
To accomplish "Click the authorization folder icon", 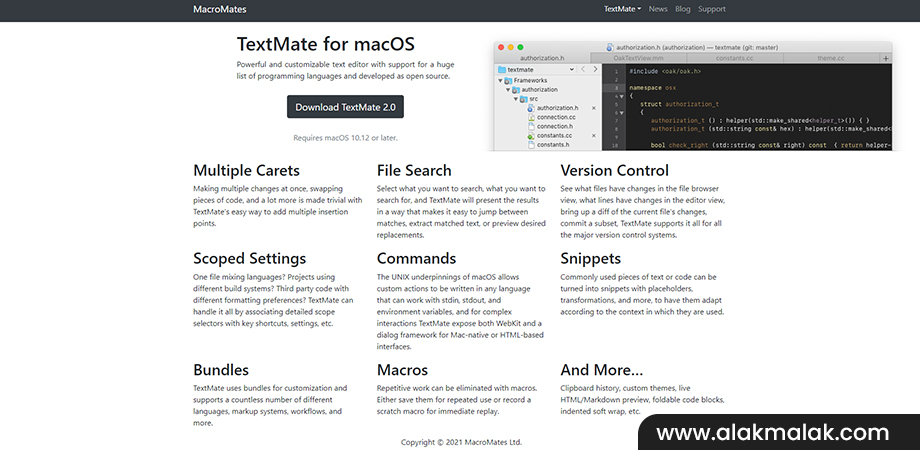I will pyautogui.click(x=516, y=90).
